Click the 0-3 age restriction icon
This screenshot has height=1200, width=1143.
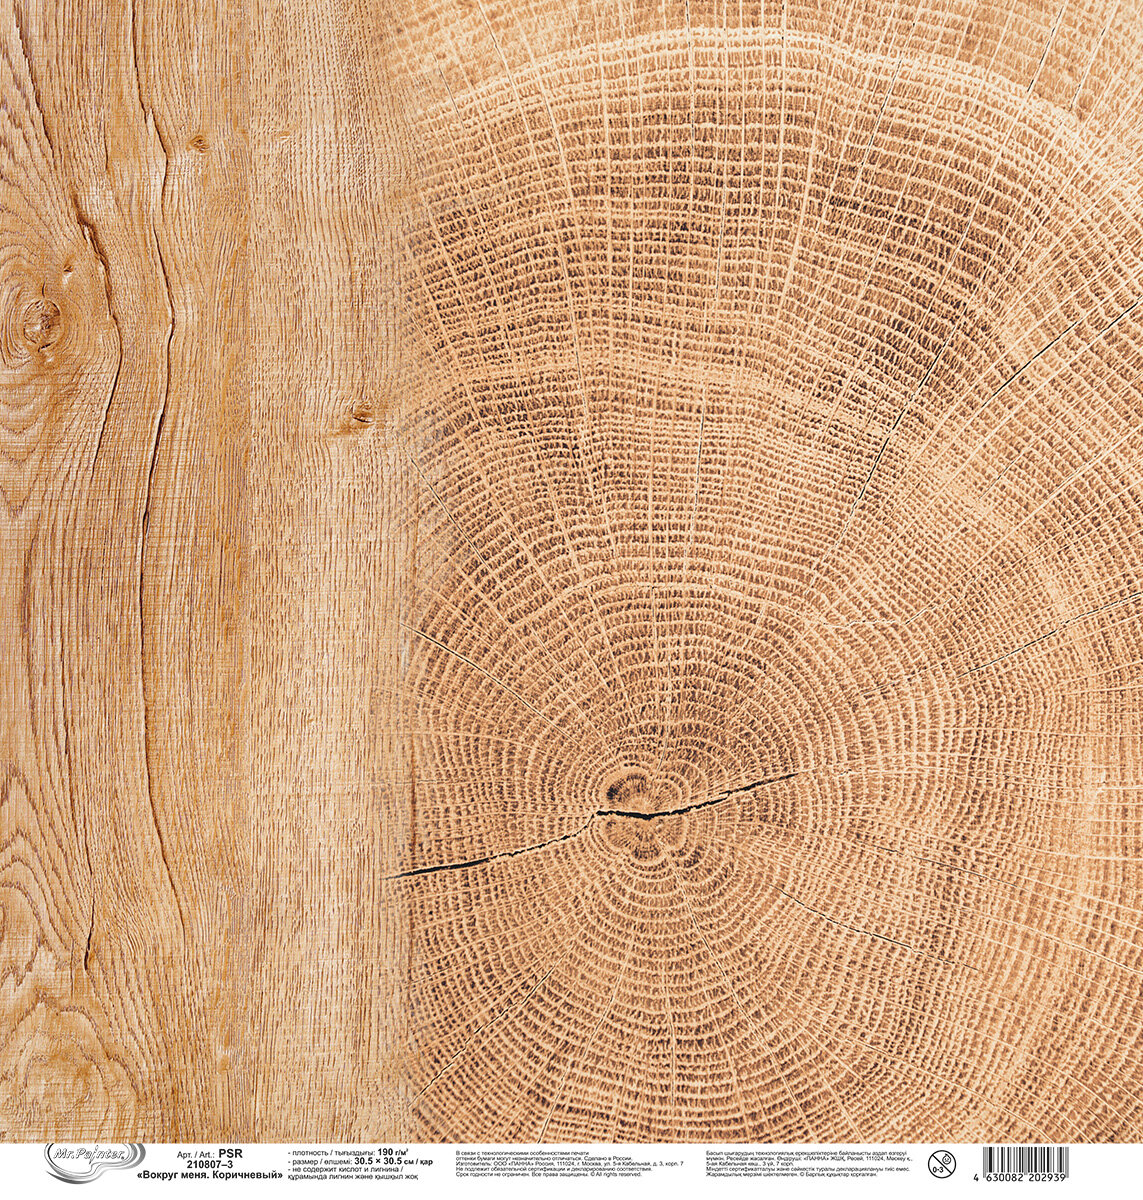(x=942, y=1162)
